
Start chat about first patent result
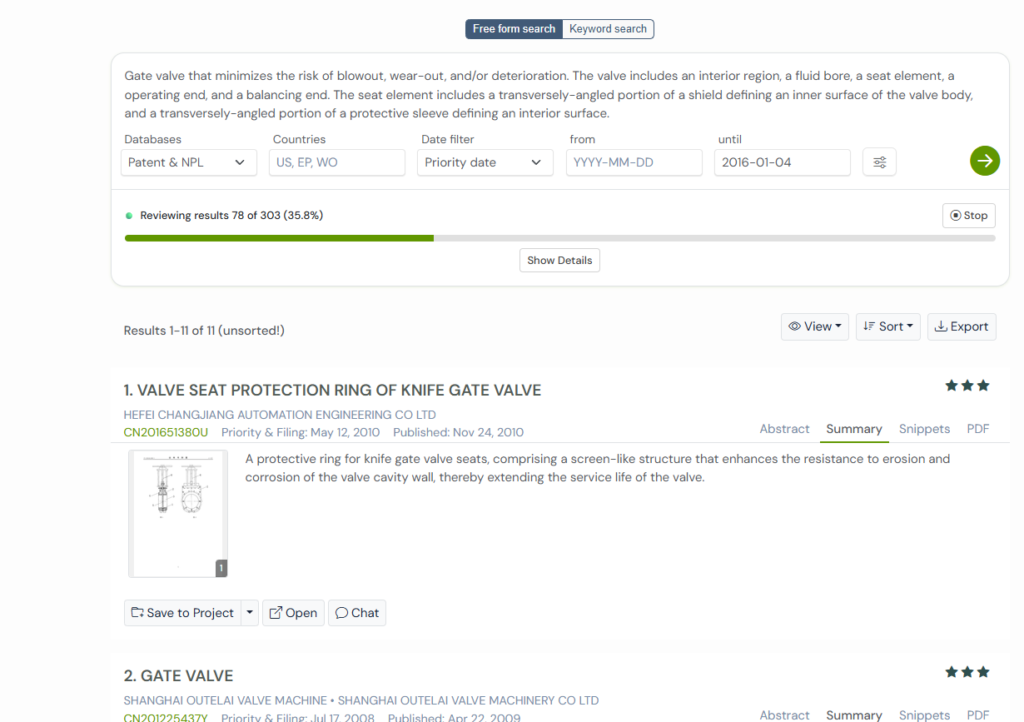pos(357,613)
